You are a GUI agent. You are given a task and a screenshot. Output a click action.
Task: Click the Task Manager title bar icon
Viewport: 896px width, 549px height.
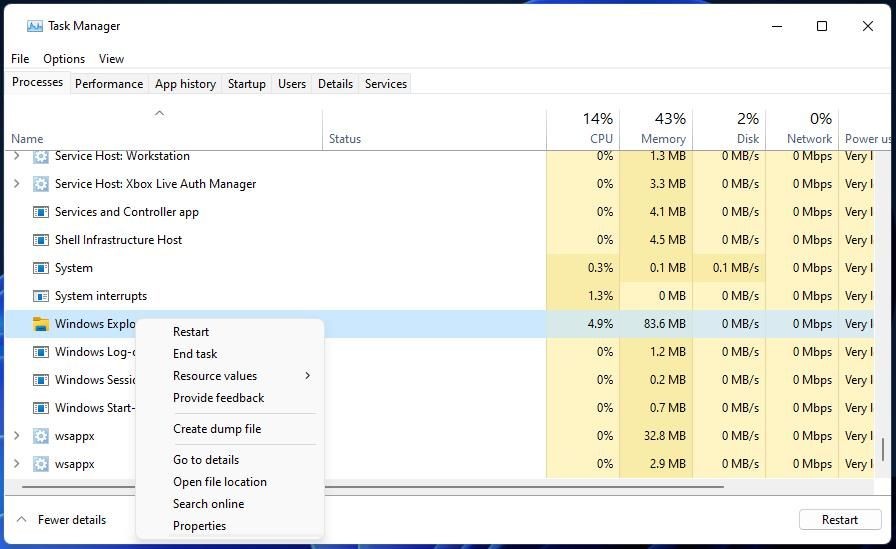click(x=35, y=26)
